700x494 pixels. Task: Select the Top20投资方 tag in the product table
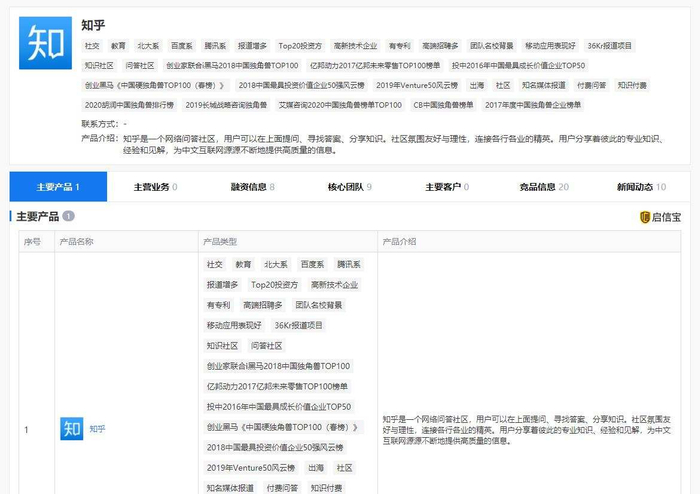click(x=274, y=285)
